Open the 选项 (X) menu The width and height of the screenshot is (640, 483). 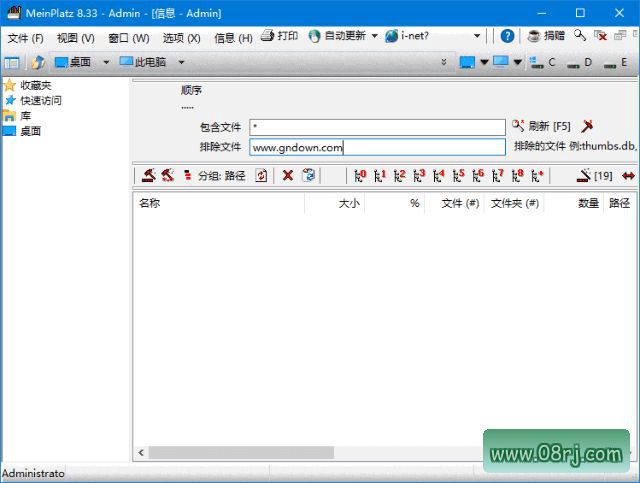pyautogui.click(x=182, y=38)
